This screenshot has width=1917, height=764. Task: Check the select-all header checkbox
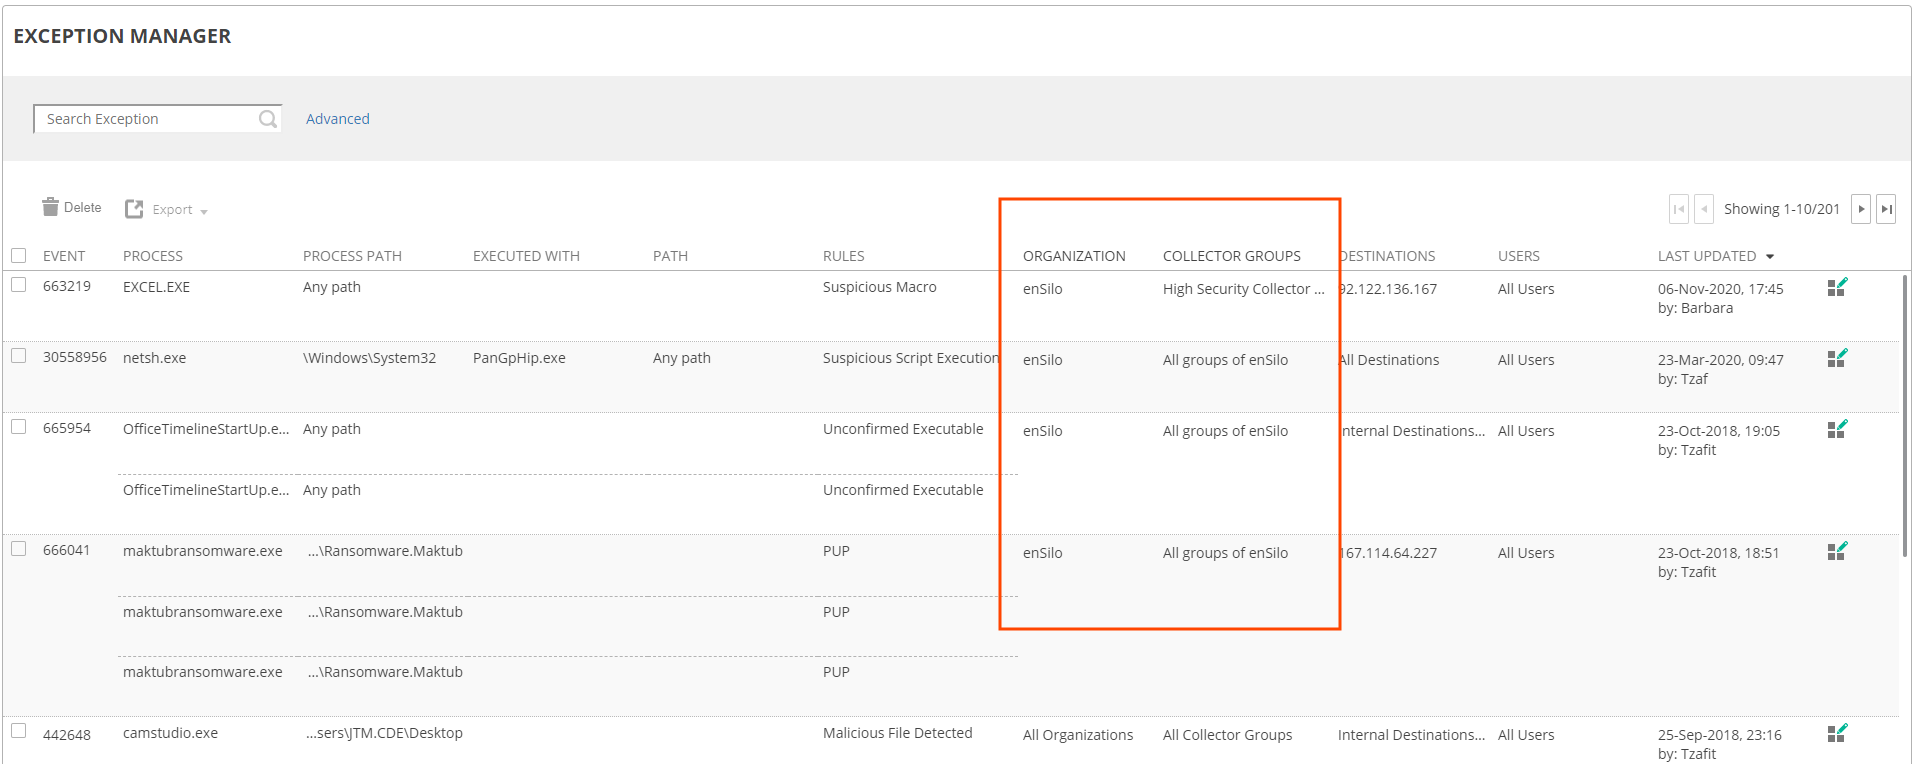click(19, 256)
